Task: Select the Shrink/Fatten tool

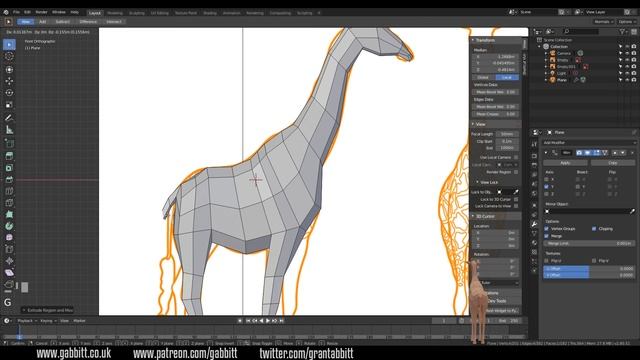Action: pos(9,261)
